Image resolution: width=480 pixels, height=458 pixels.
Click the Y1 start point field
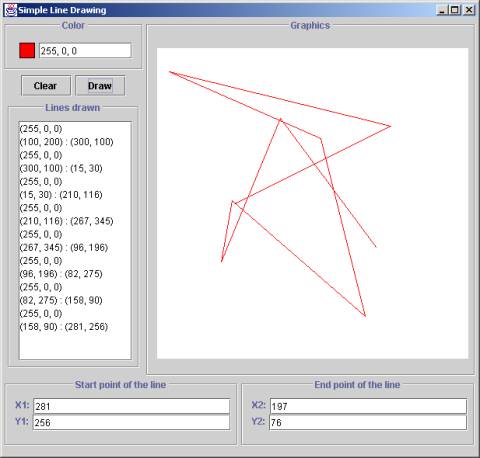click(x=131, y=422)
